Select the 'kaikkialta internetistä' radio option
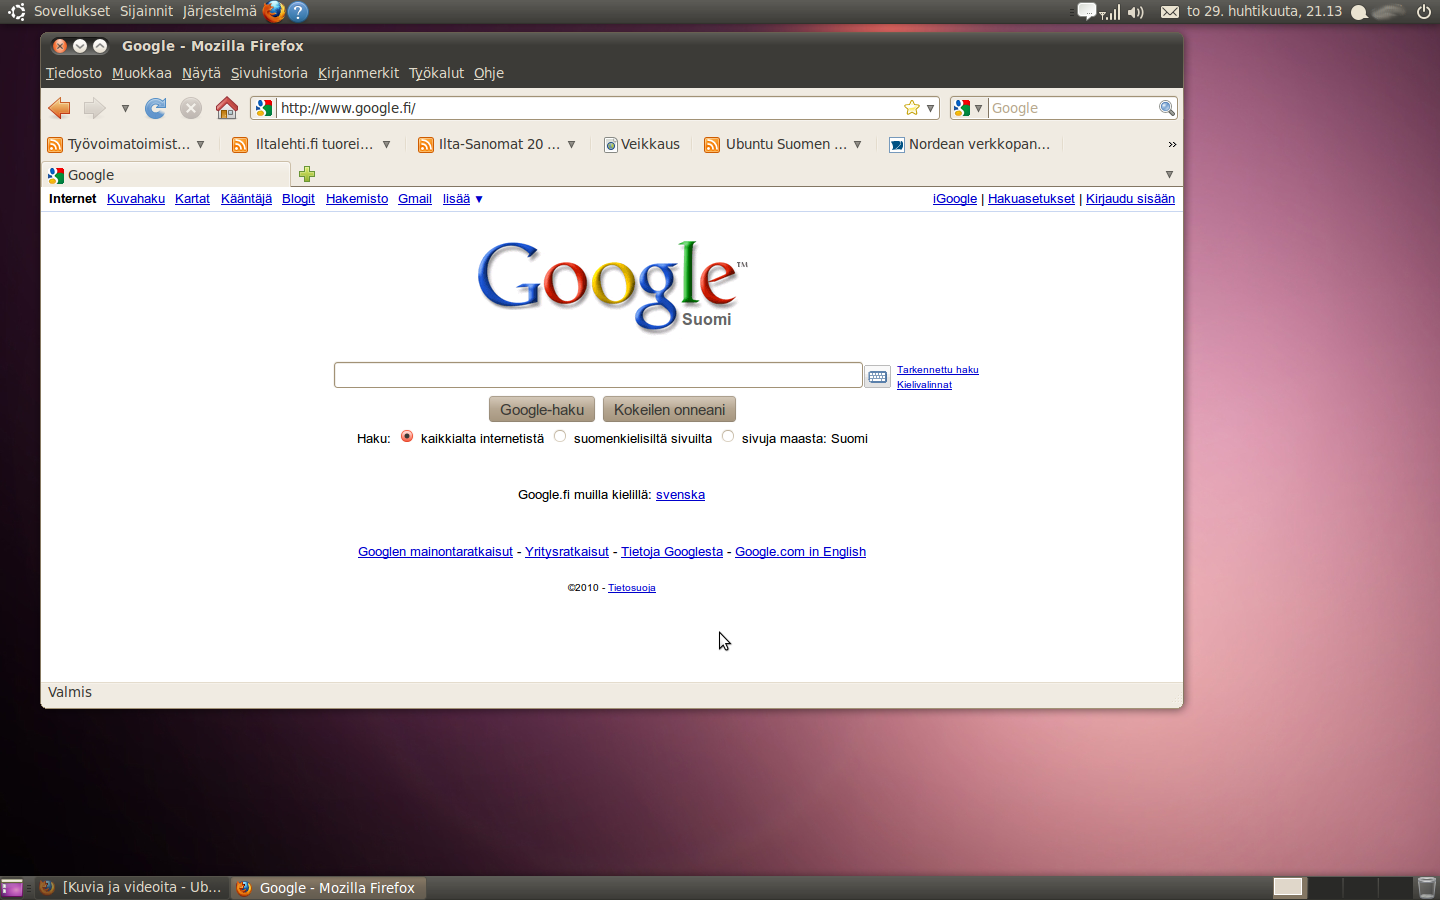The image size is (1440, 900). [x=407, y=437]
